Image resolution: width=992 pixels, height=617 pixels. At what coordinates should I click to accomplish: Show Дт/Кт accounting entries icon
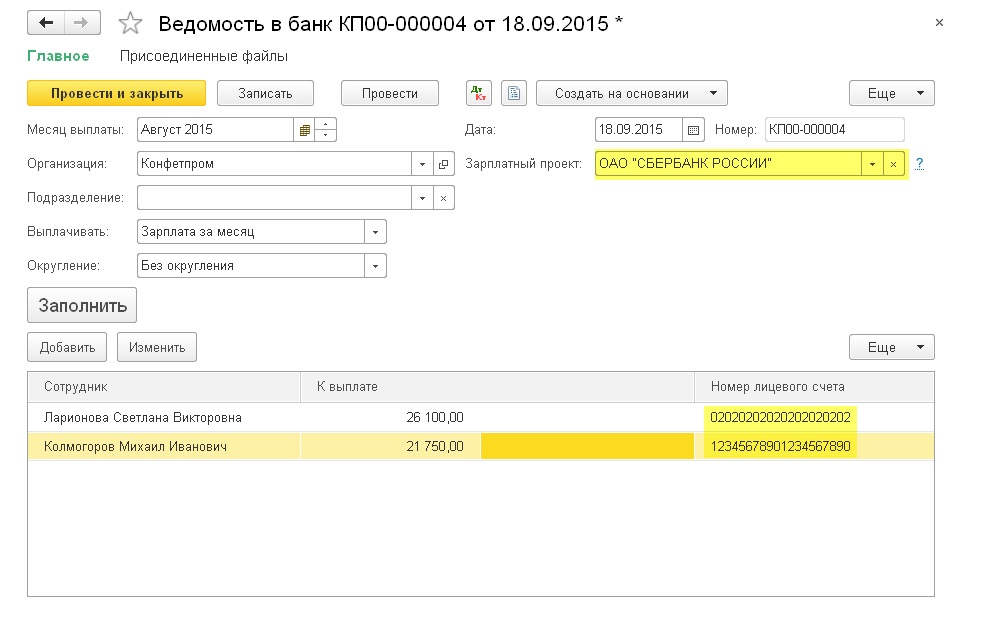pyautogui.click(x=479, y=93)
